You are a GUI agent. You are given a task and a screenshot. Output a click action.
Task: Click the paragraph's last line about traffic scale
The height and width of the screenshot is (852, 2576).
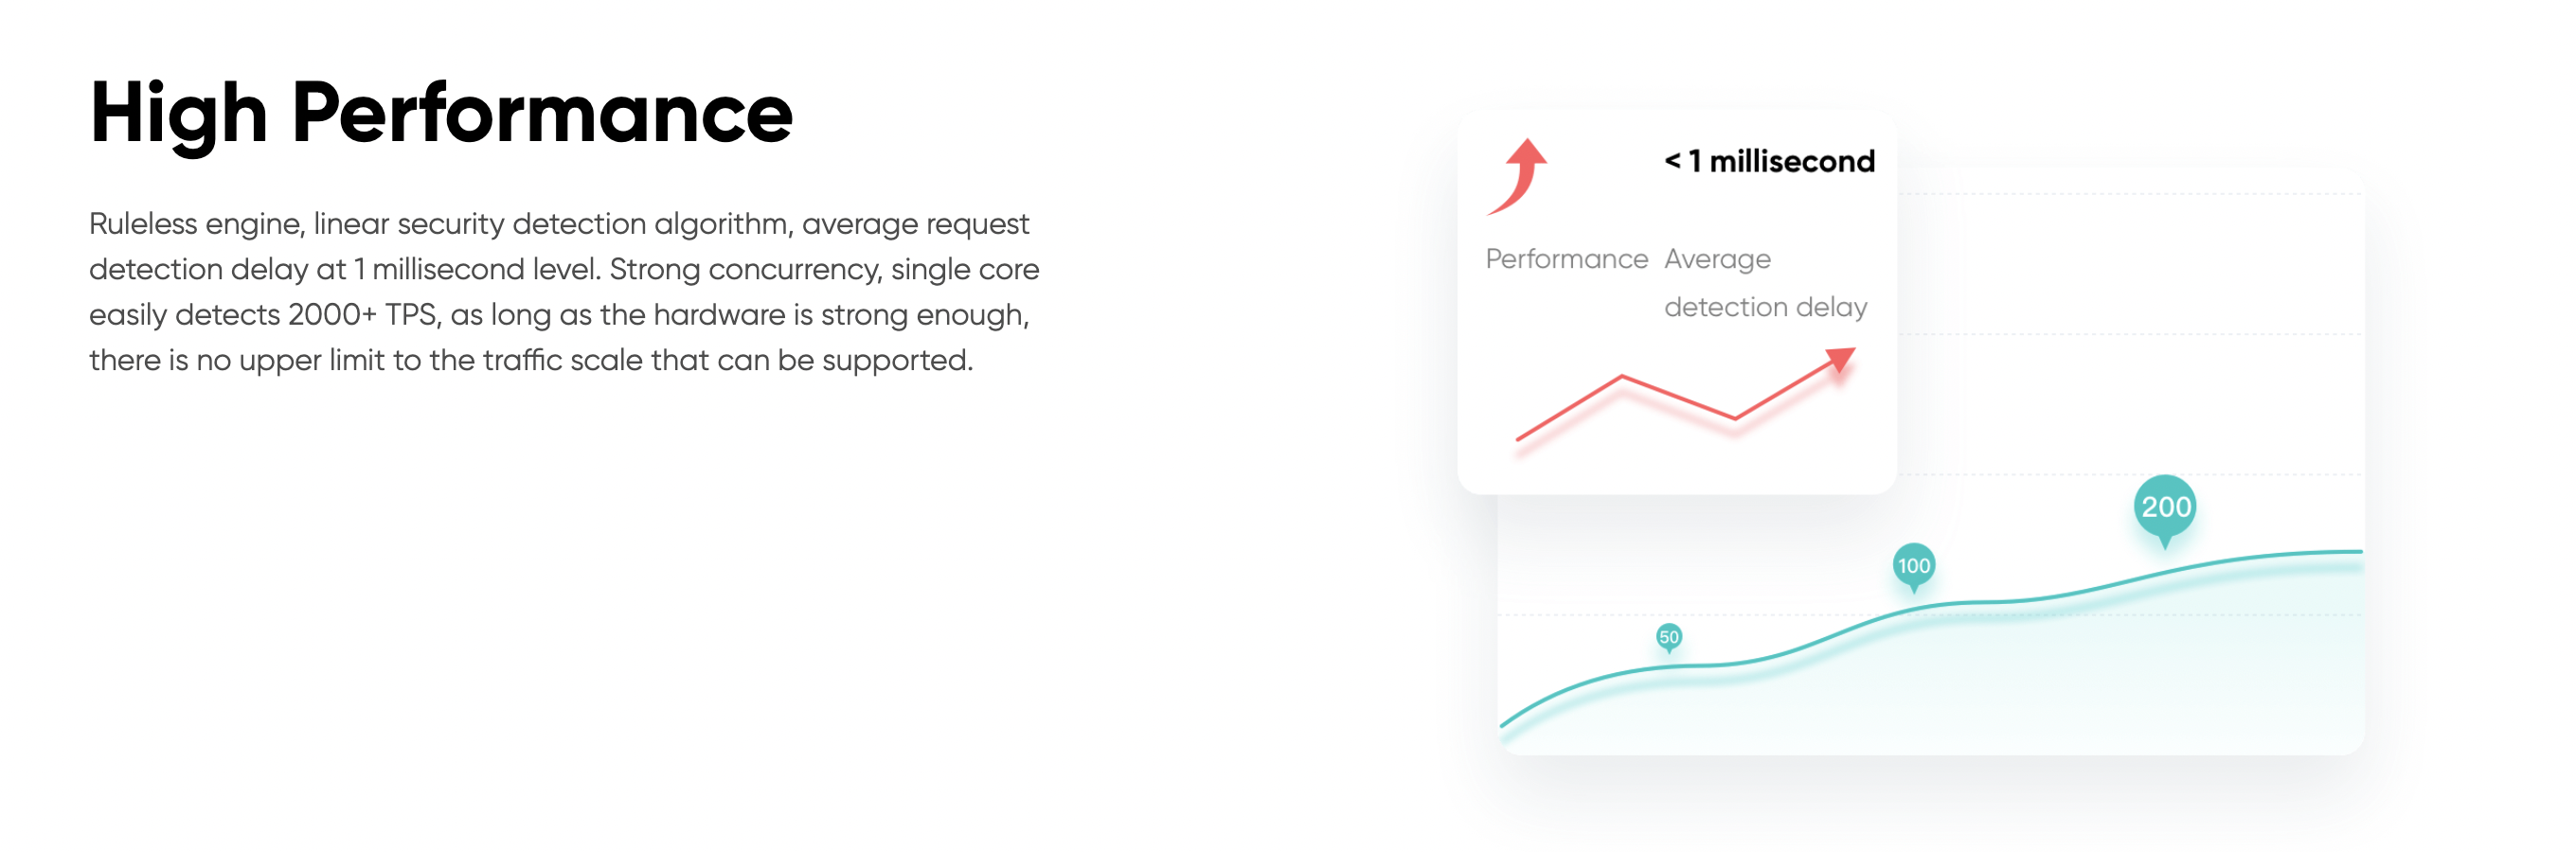531,361
